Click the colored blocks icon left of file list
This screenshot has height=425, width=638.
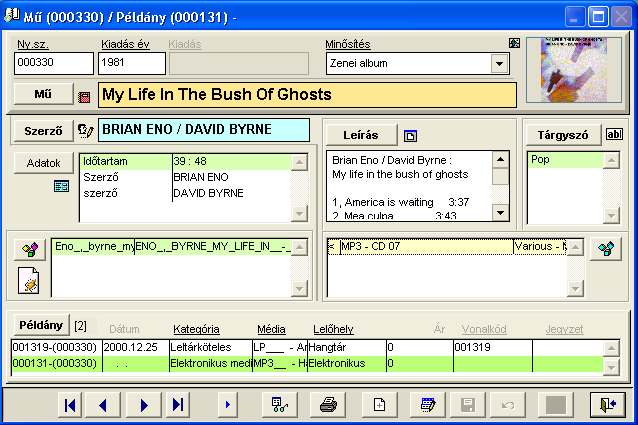(31, 249)
